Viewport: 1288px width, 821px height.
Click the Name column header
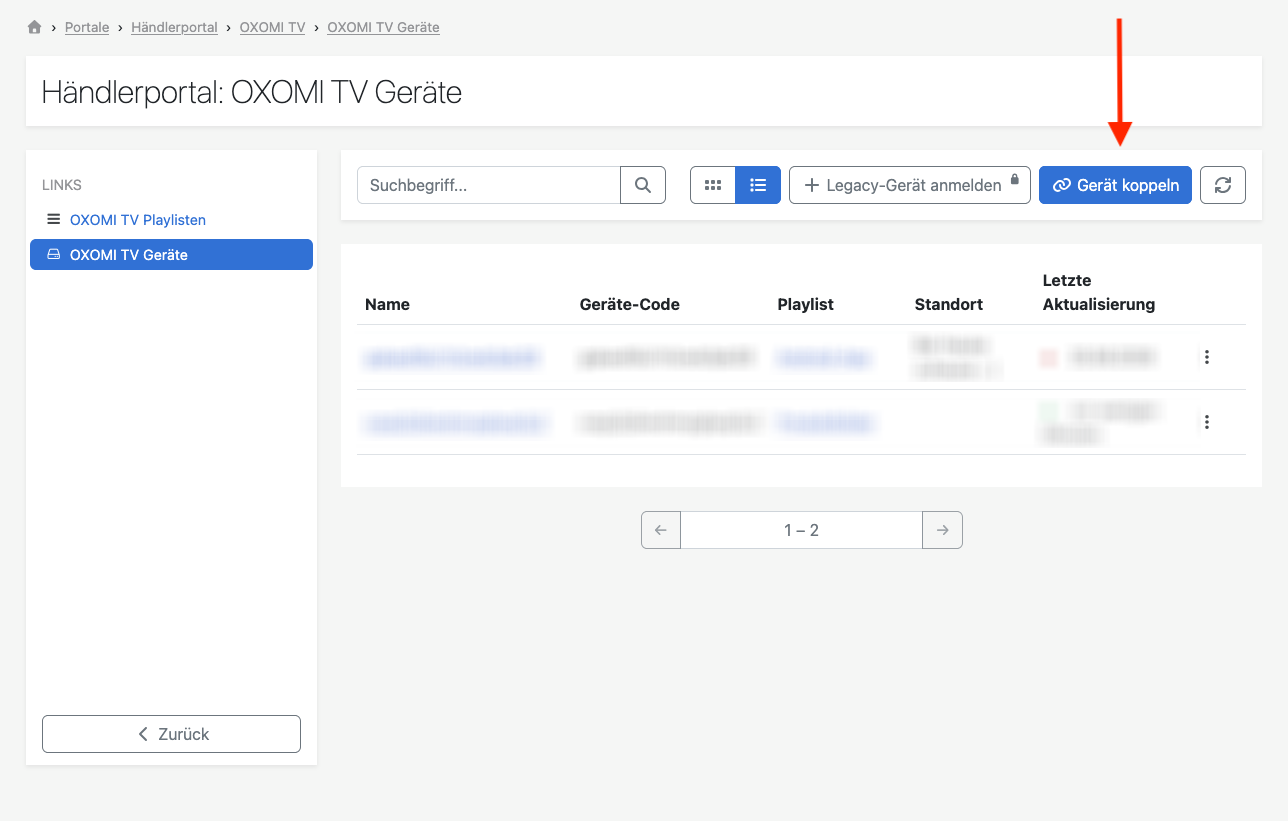point(387,305)
